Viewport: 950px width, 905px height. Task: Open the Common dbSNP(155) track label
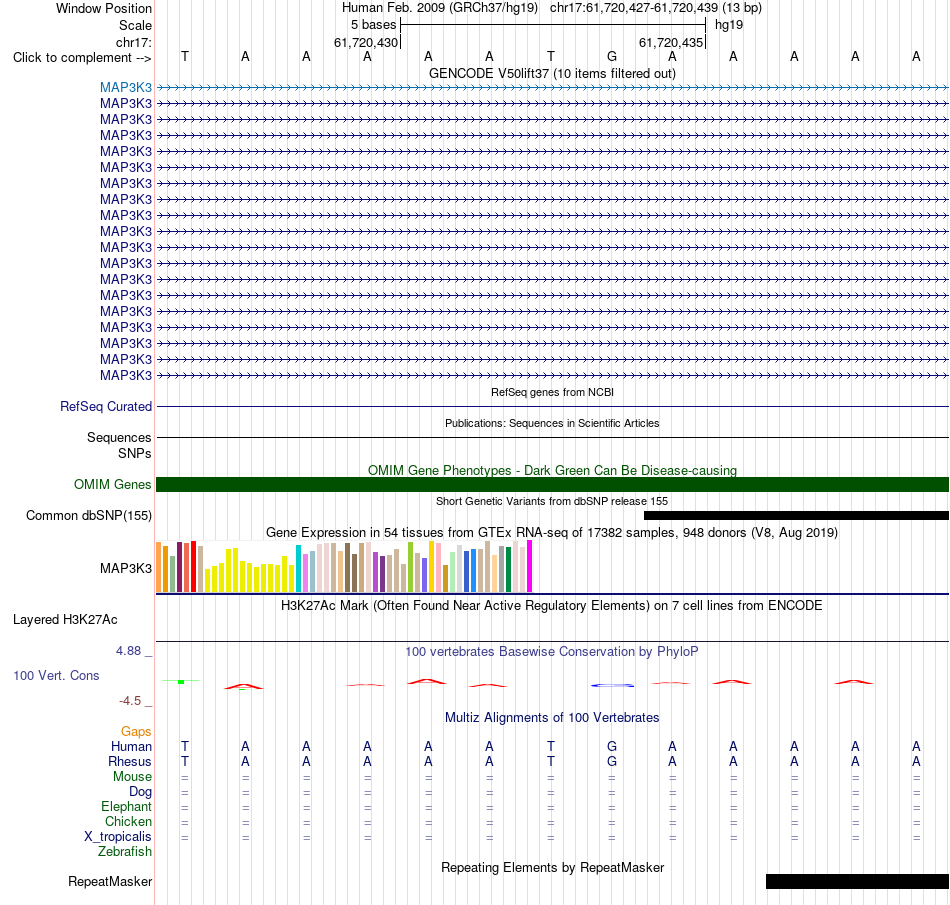coord(89,515)
